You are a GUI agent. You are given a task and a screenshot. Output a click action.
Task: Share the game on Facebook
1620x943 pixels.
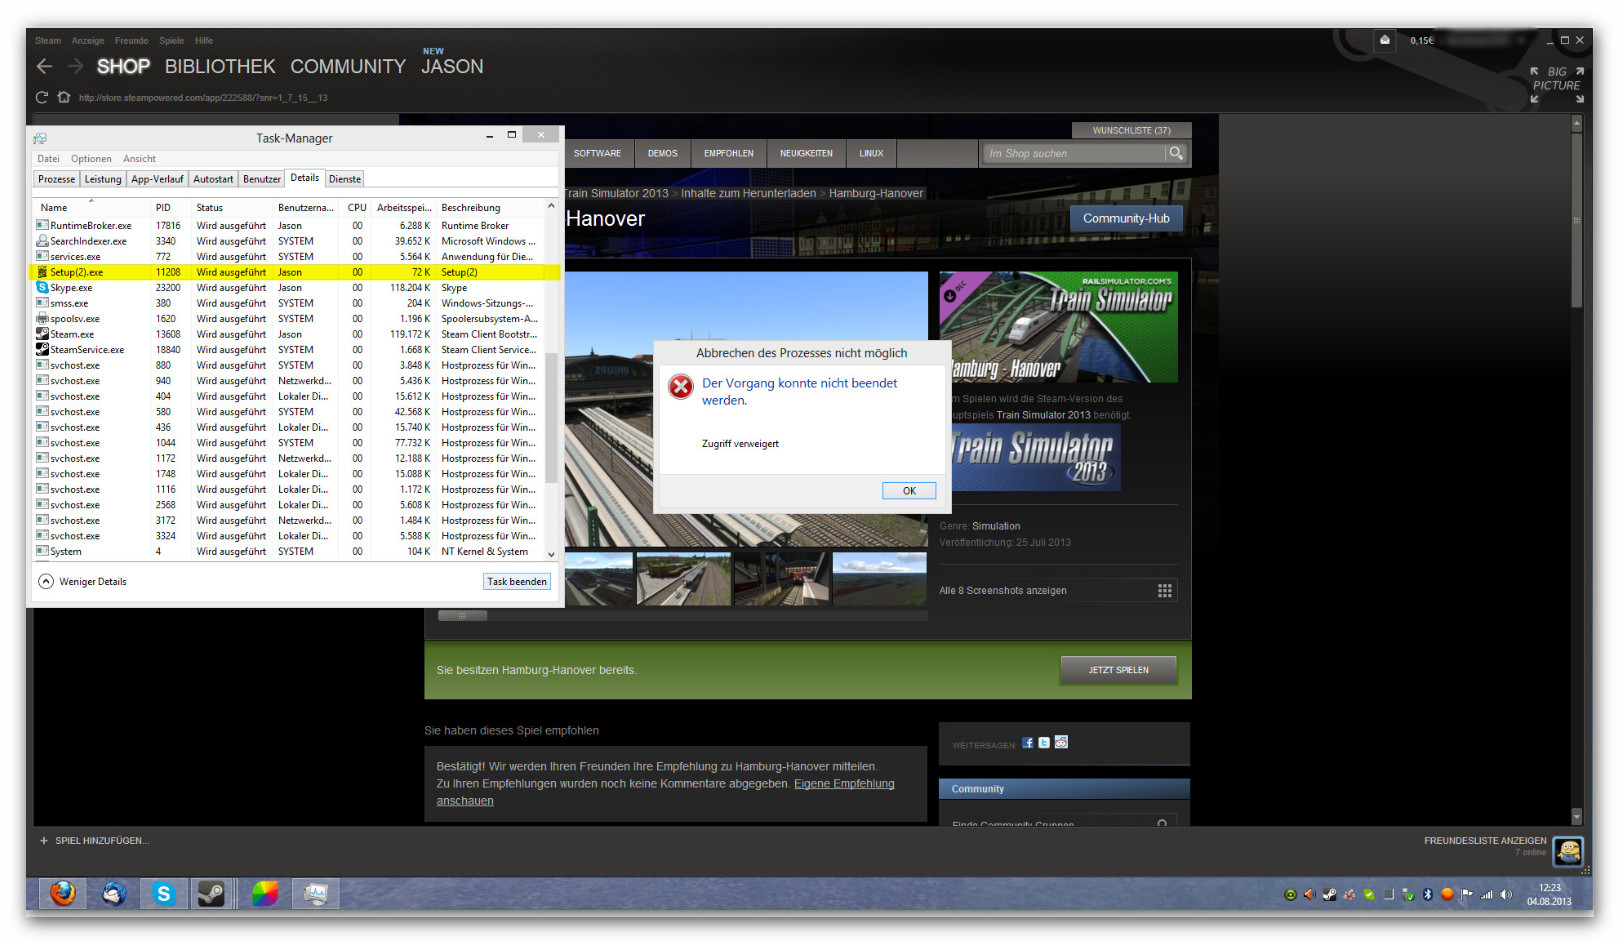[1027, 743]
